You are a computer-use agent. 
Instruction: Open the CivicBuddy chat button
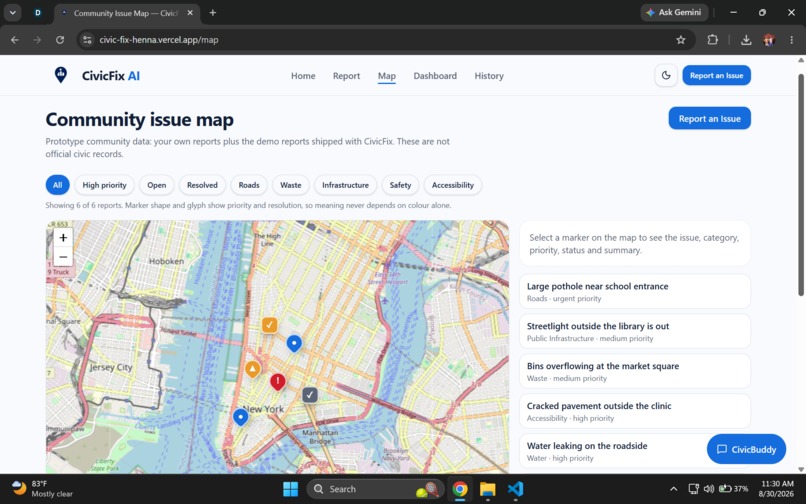[x=746, y=449]
